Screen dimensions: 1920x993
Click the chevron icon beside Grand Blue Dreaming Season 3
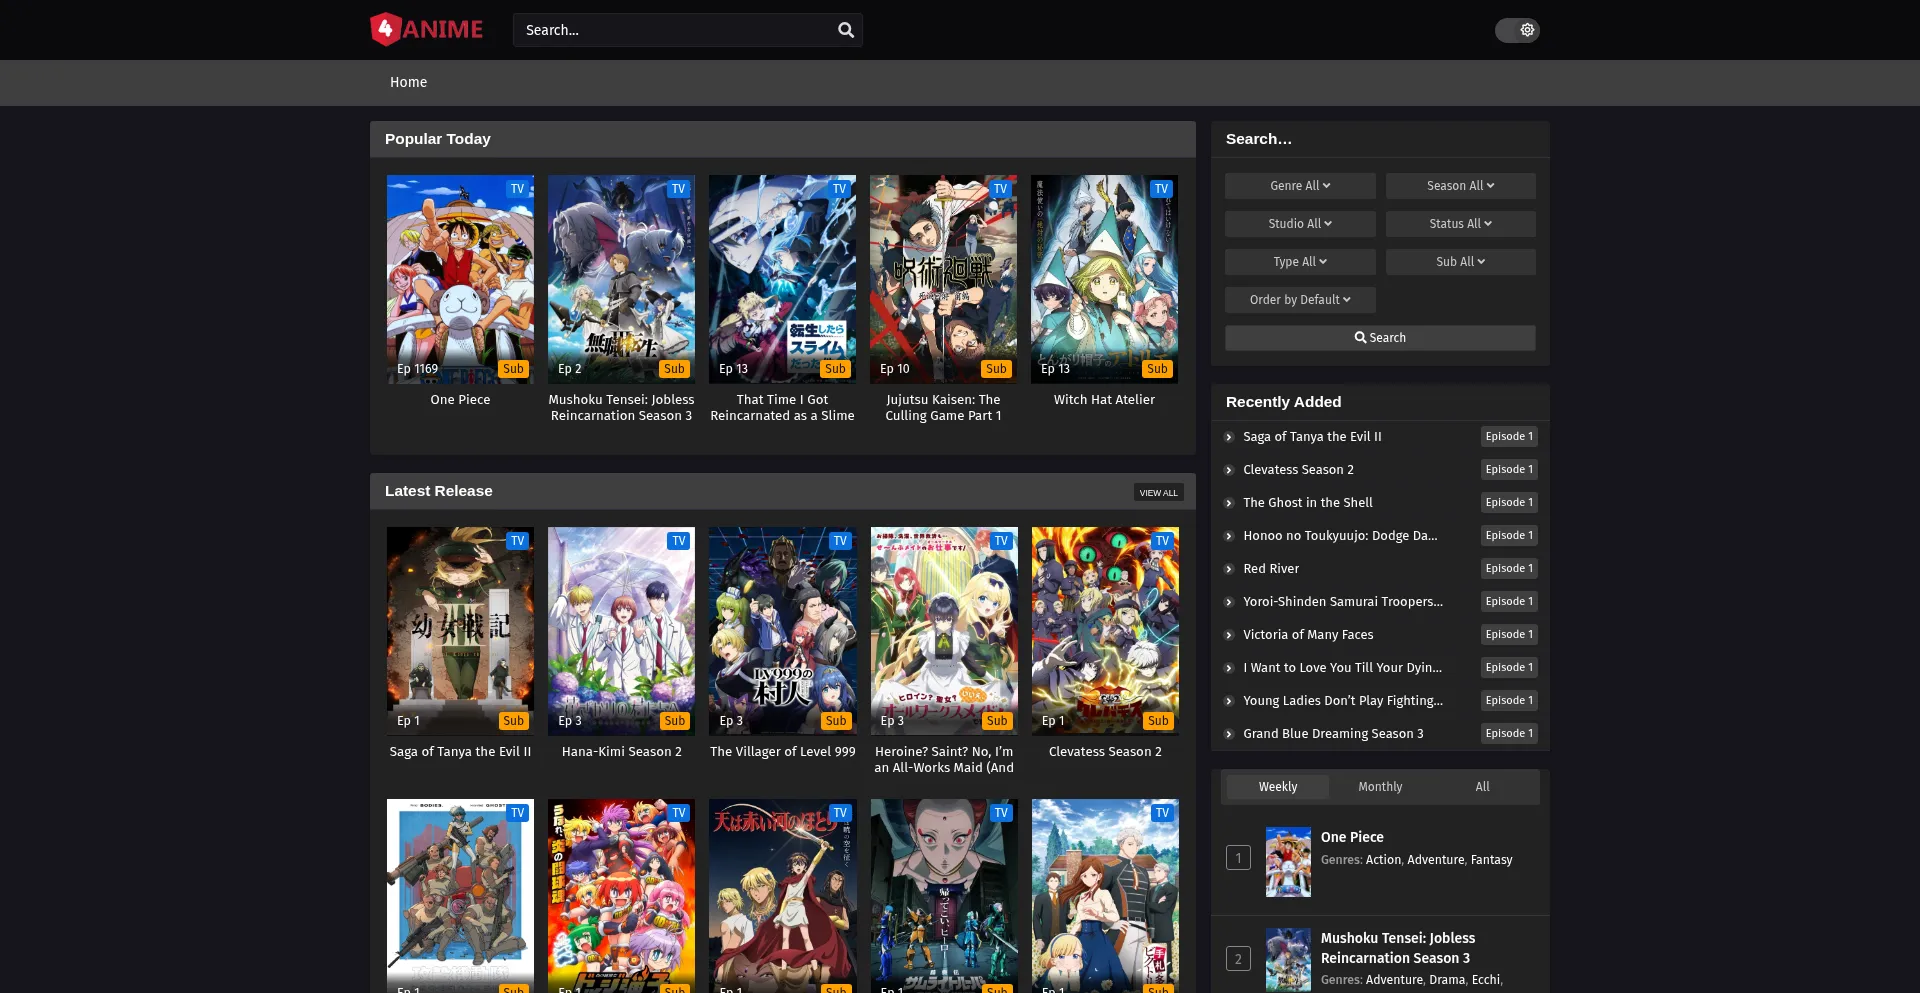pyautogui.click(x=1229, y=734)
